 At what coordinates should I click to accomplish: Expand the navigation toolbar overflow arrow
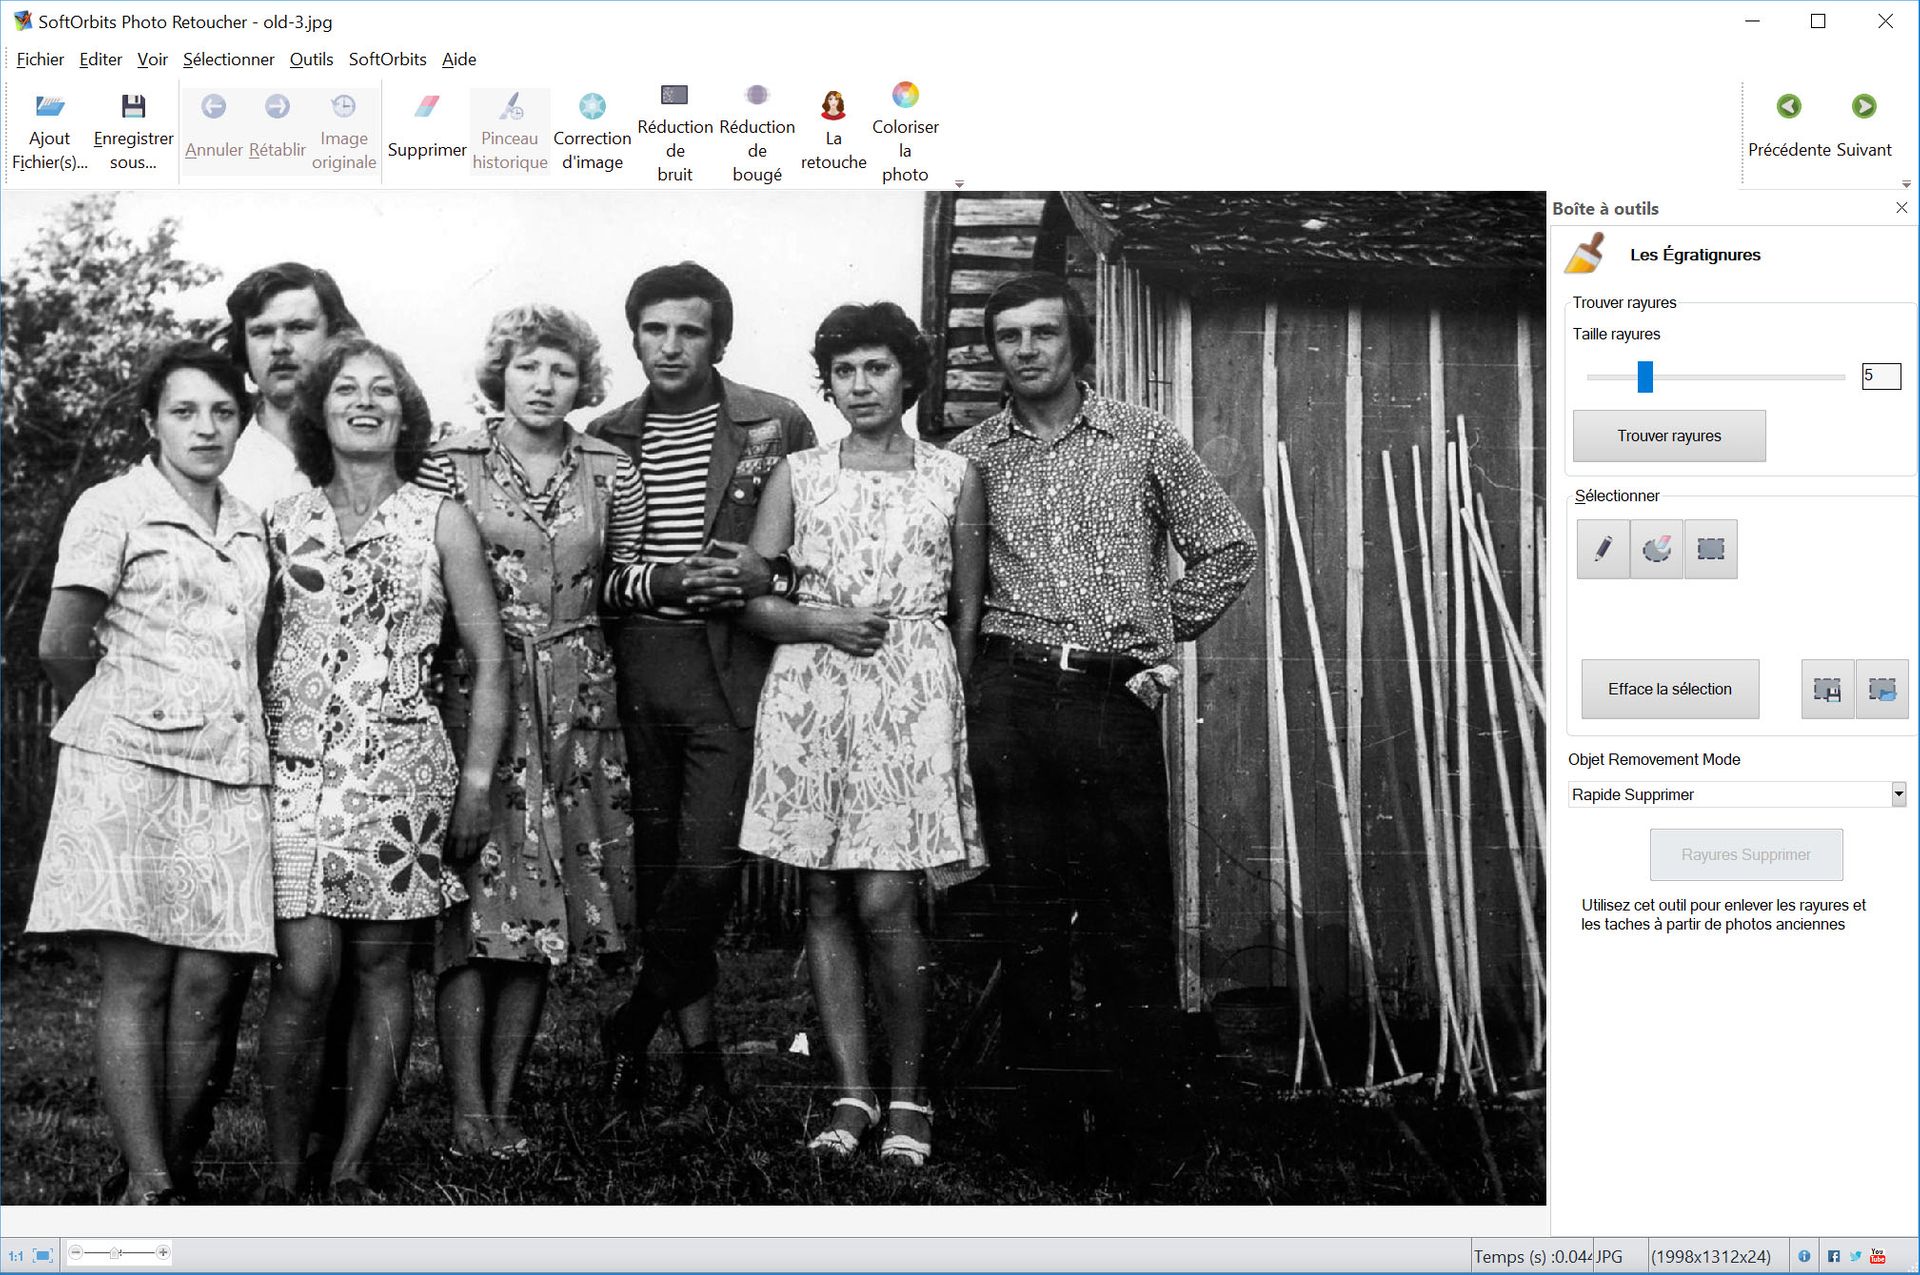tap(1906, 184)
